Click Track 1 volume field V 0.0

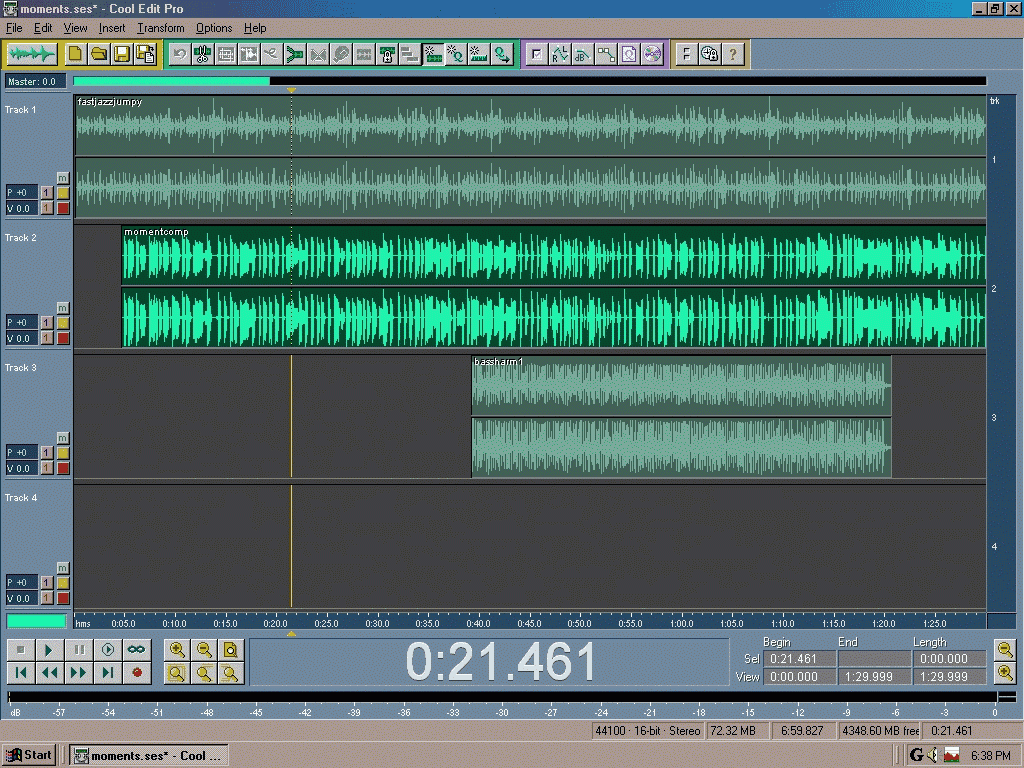click(x=22, y=208)
